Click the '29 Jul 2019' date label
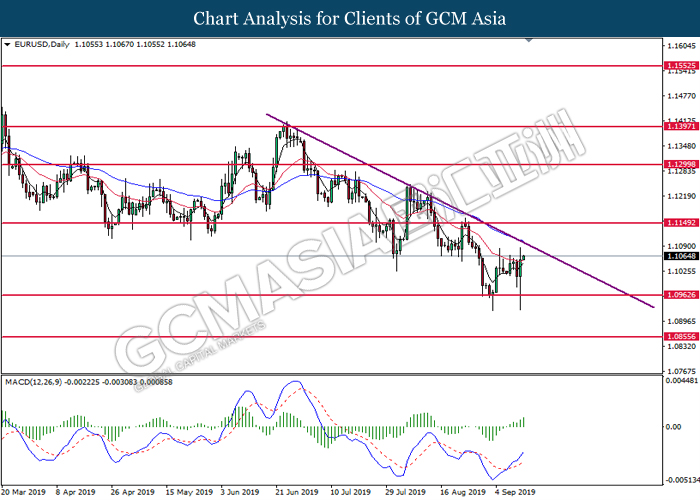Image resolution: width=700 pixels, height=500 pixels. (406, 492)
